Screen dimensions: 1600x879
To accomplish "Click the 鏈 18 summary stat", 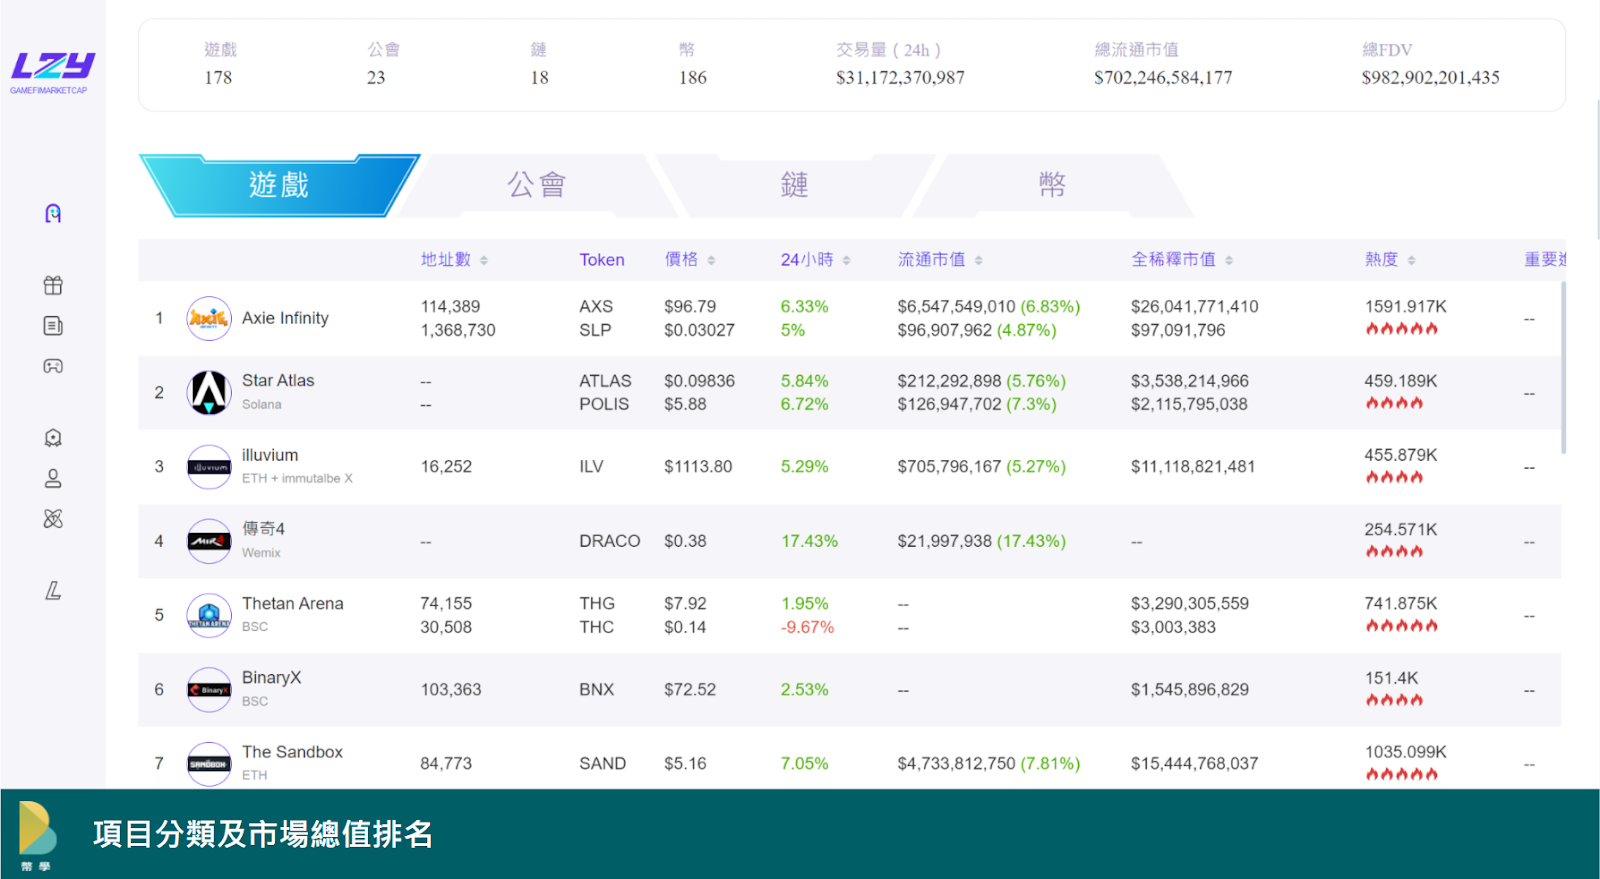I will [x=539, y=64].
